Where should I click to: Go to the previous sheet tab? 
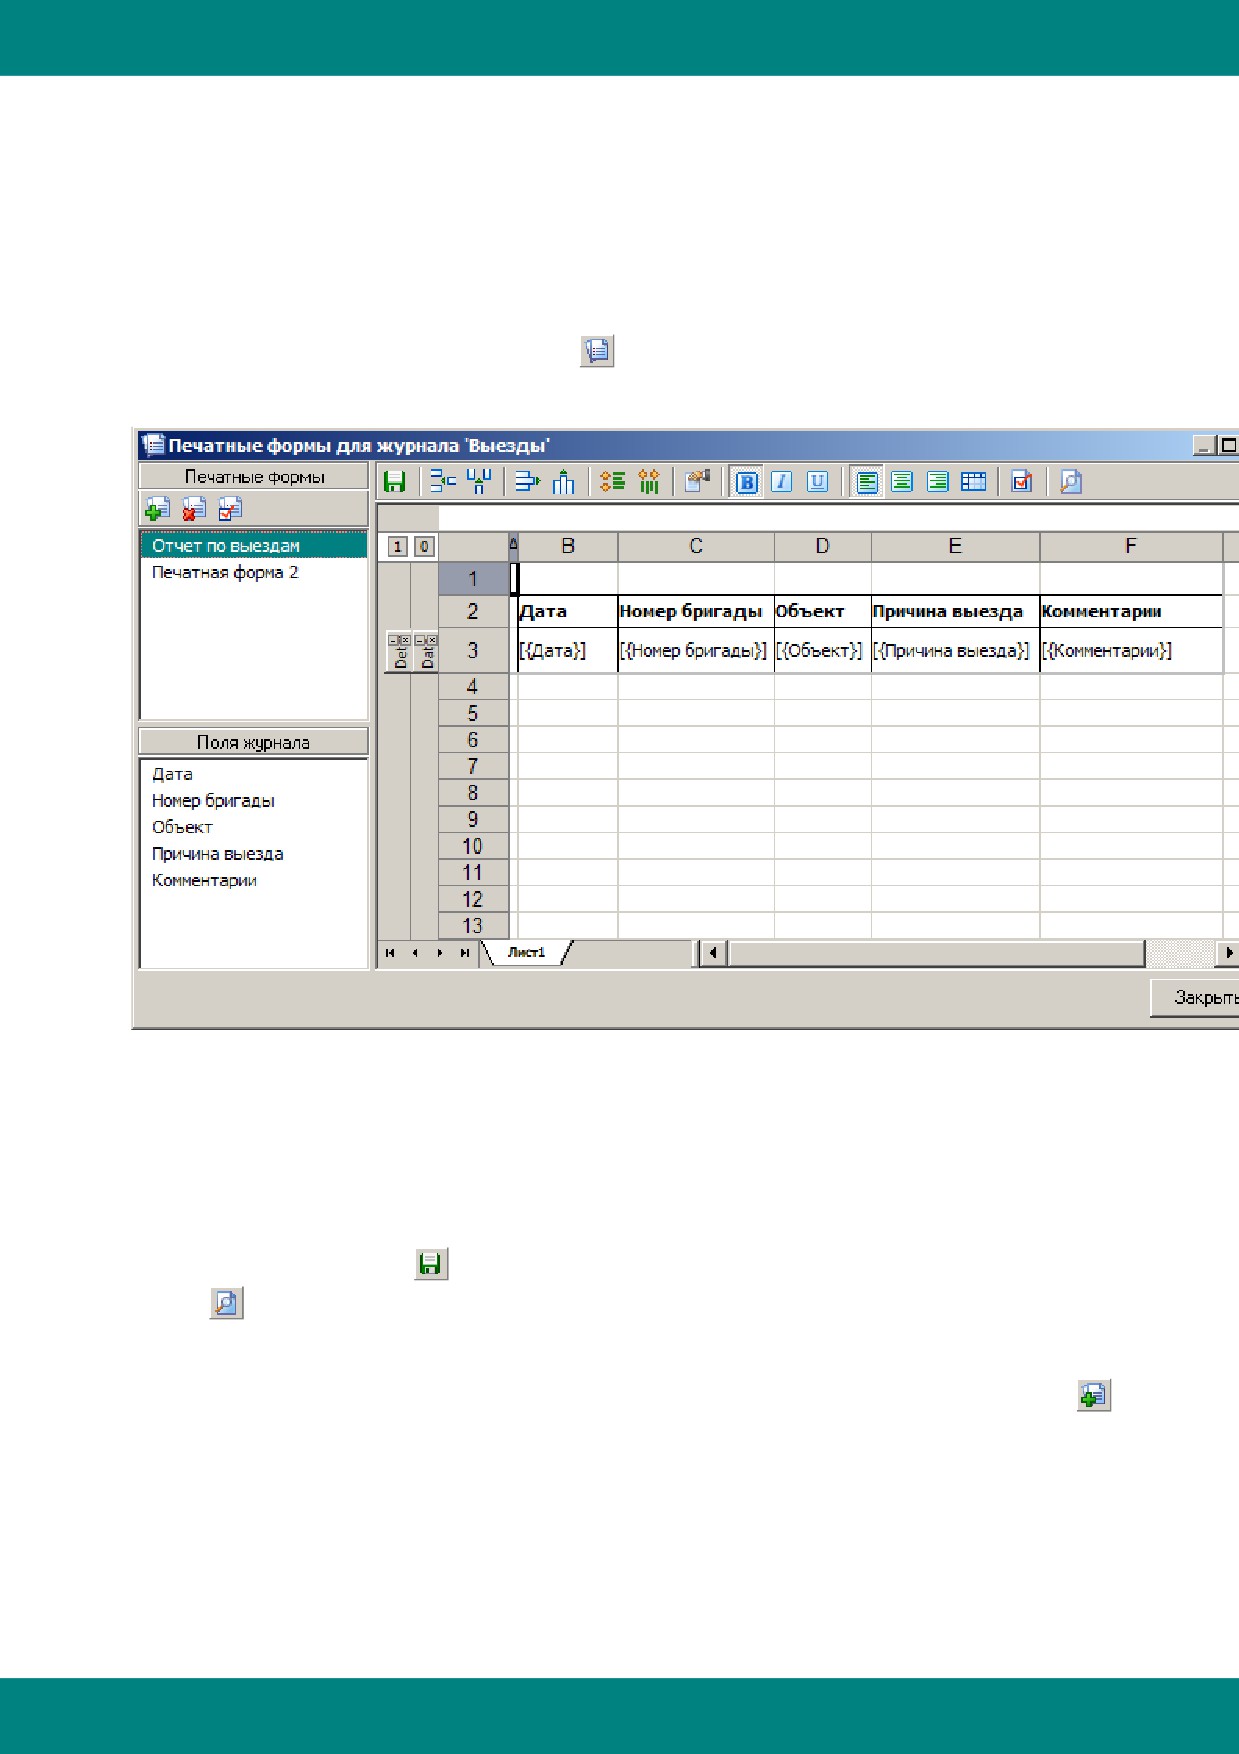[x=415, y=953]
